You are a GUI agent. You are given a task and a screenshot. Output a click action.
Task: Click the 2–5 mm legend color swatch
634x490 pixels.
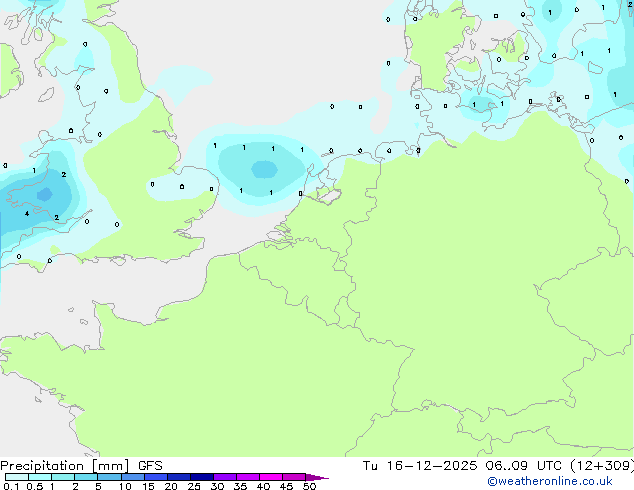coord(86,477)
